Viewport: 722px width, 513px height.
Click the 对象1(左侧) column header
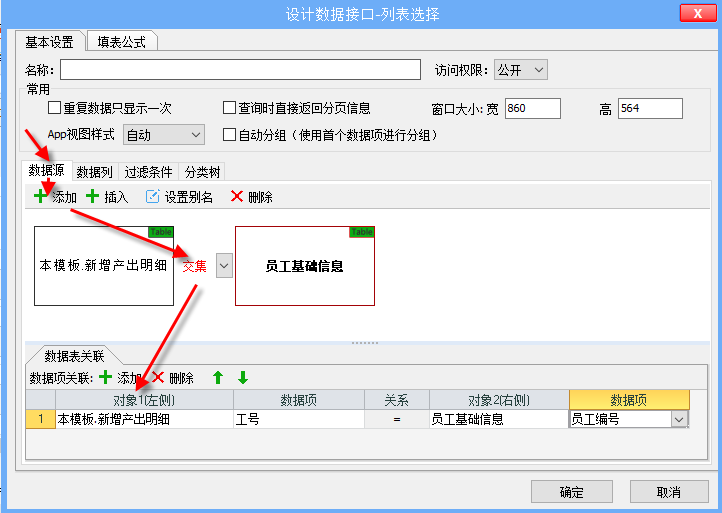(144, 400)
